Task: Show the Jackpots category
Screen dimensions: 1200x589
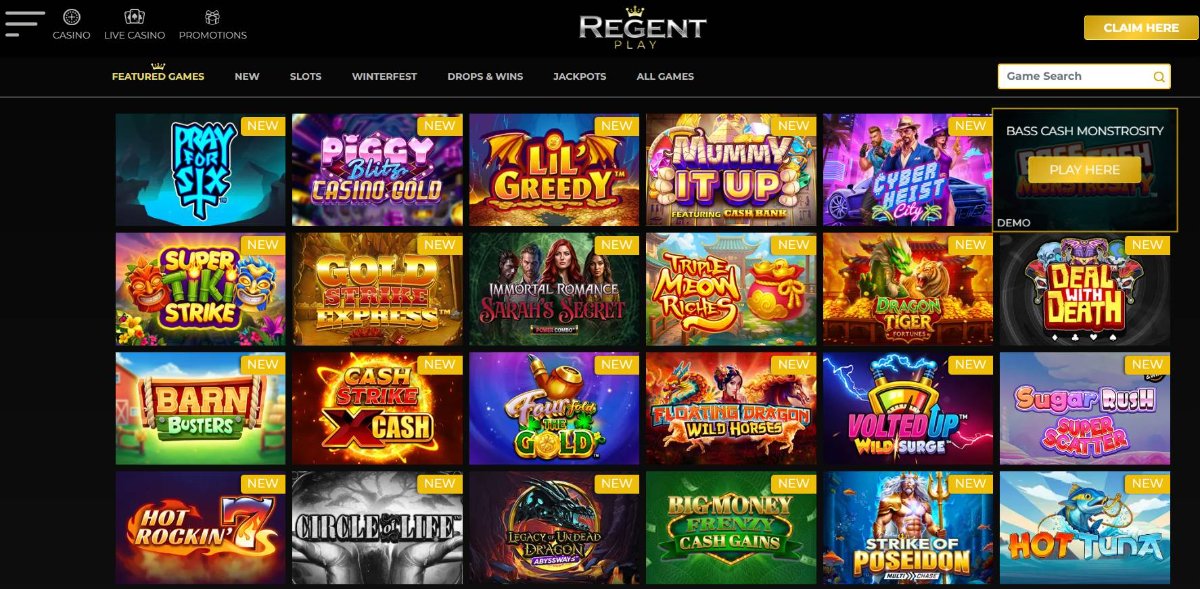Action: pyautogui.click(x=579, y=76)
